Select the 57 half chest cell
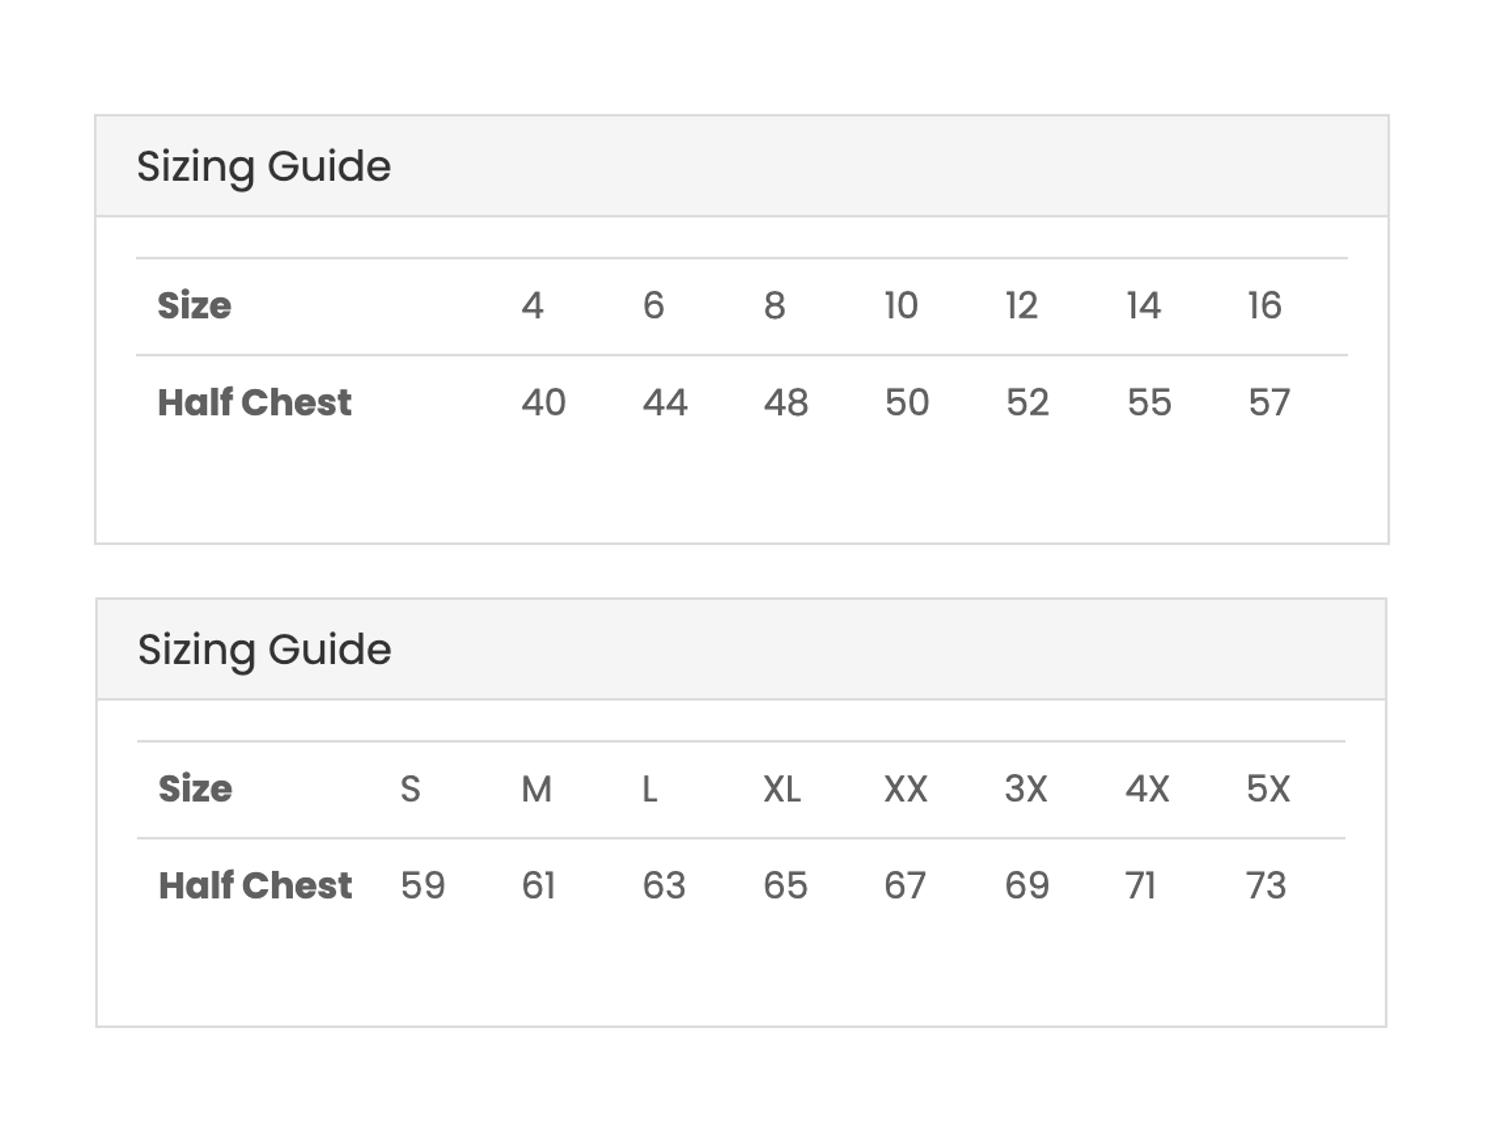Screen dimensions: 1490x1146 [1269, 403]
